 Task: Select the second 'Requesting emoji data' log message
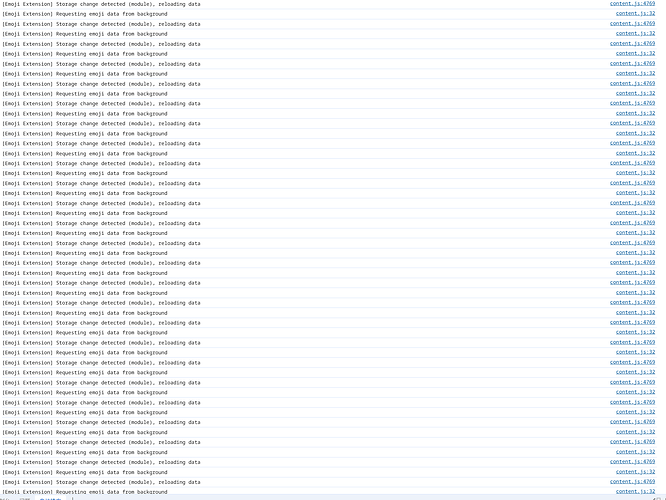point(85,34)
